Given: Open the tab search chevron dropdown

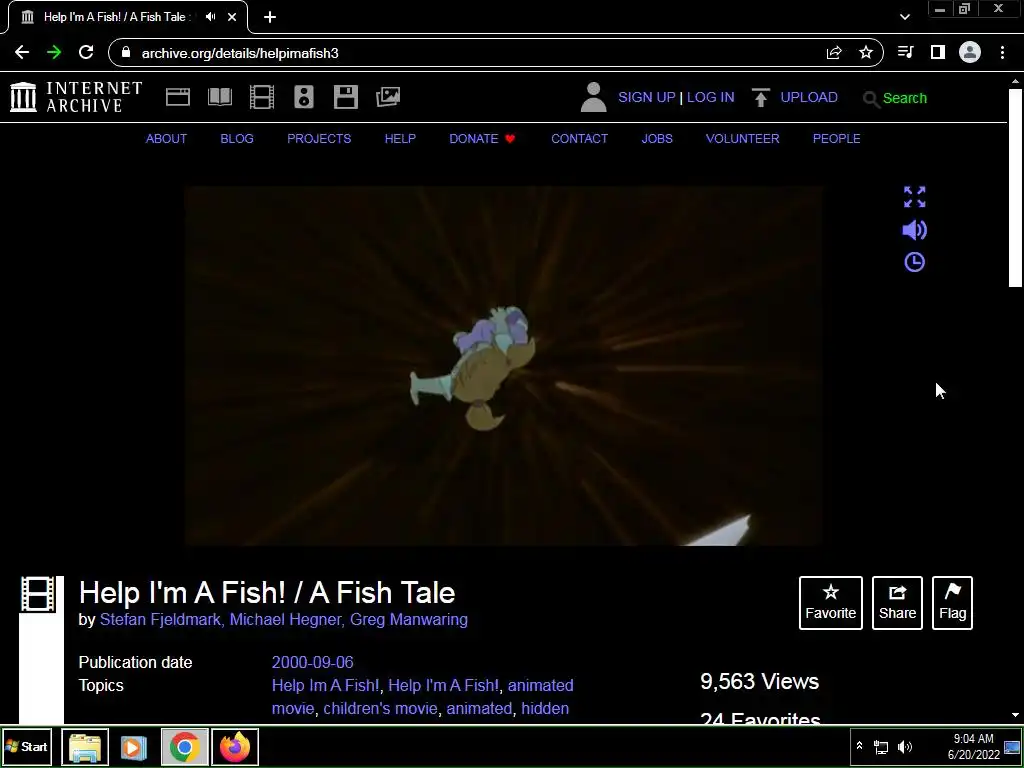Looking at the screenshot, I should [x=904, y=17].
